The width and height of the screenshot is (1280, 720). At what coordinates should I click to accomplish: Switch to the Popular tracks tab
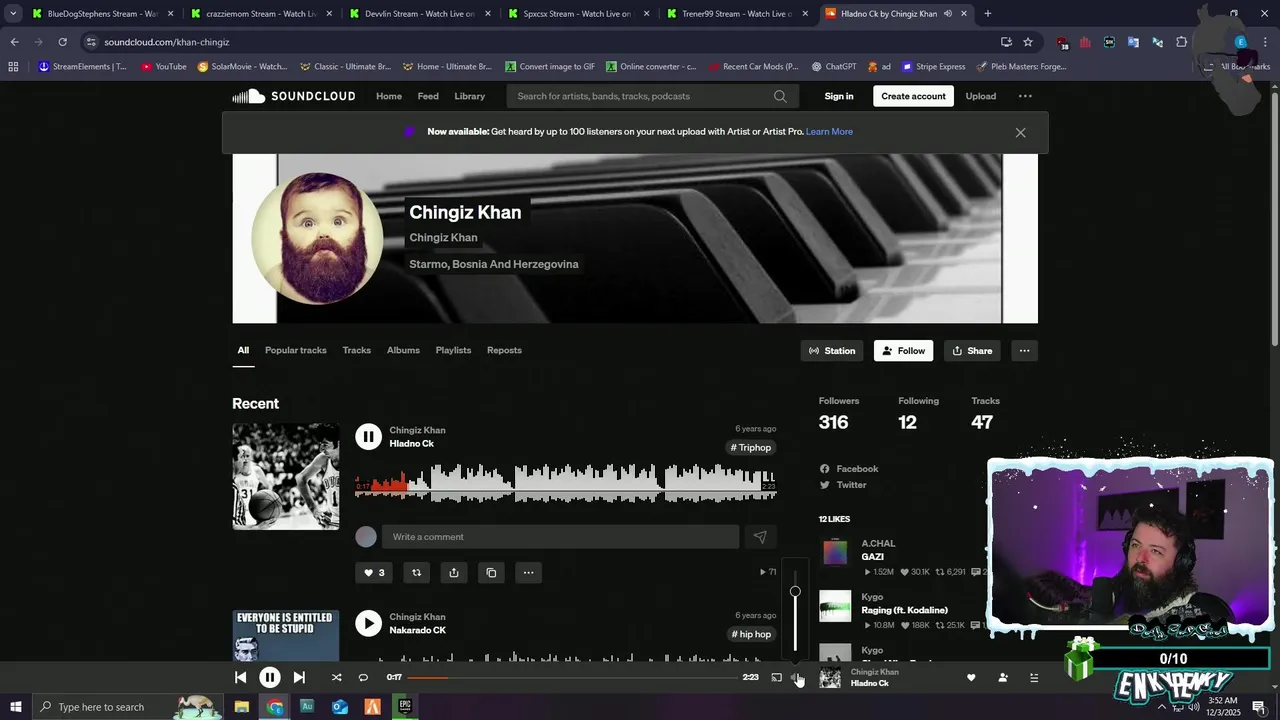point(295,350)
